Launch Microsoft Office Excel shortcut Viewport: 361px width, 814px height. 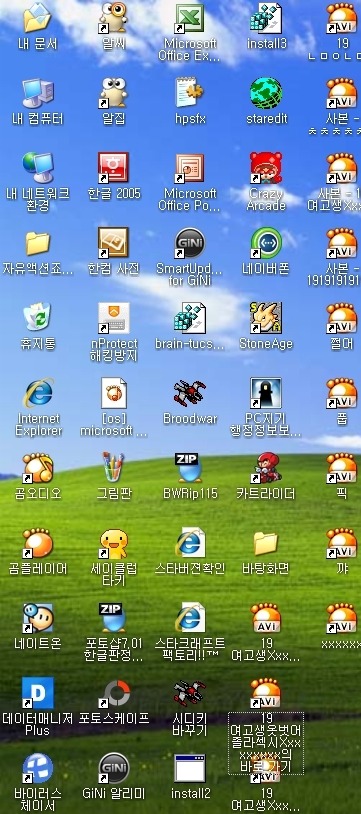coord(190,18)
